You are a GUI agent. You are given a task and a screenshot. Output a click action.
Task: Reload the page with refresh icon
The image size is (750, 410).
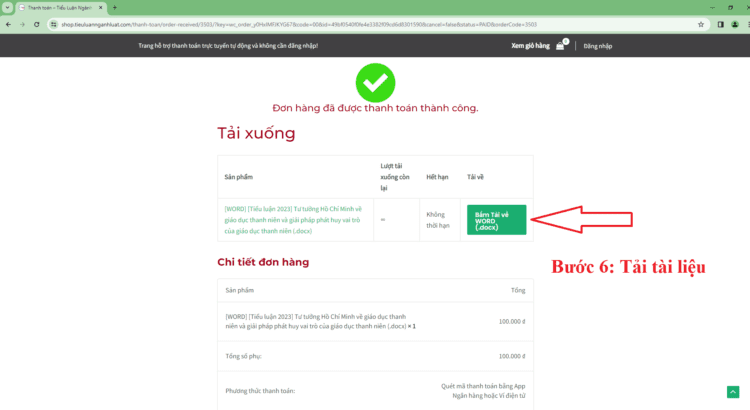37,24
